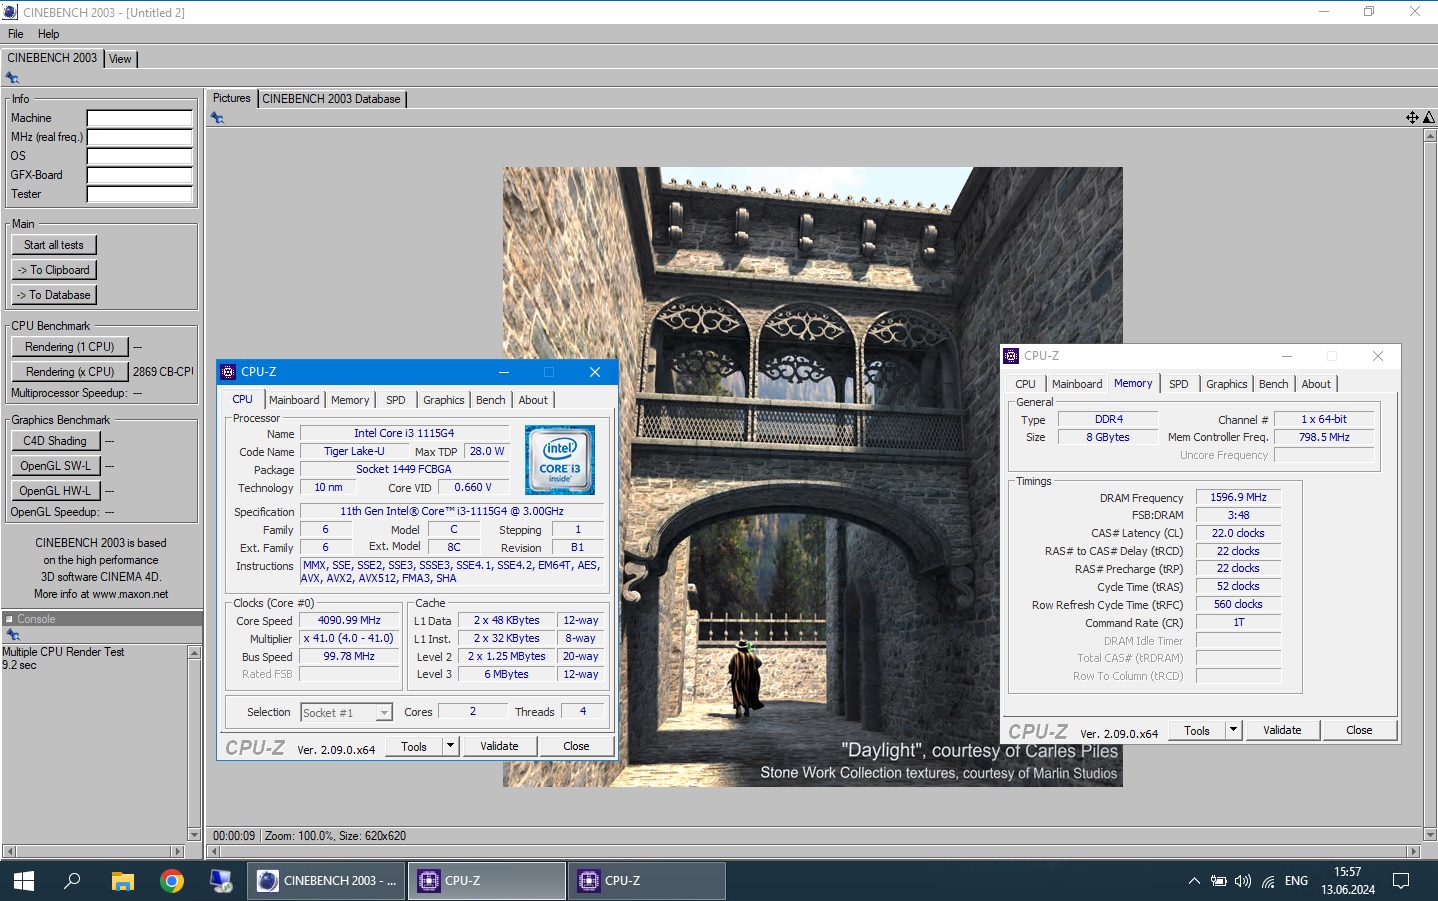Image resolution: width=1438 pixels, height=901 pixels.
Task: Switch to CINEBENCH 2003 Database tab
Action: (x=331, y=99)
